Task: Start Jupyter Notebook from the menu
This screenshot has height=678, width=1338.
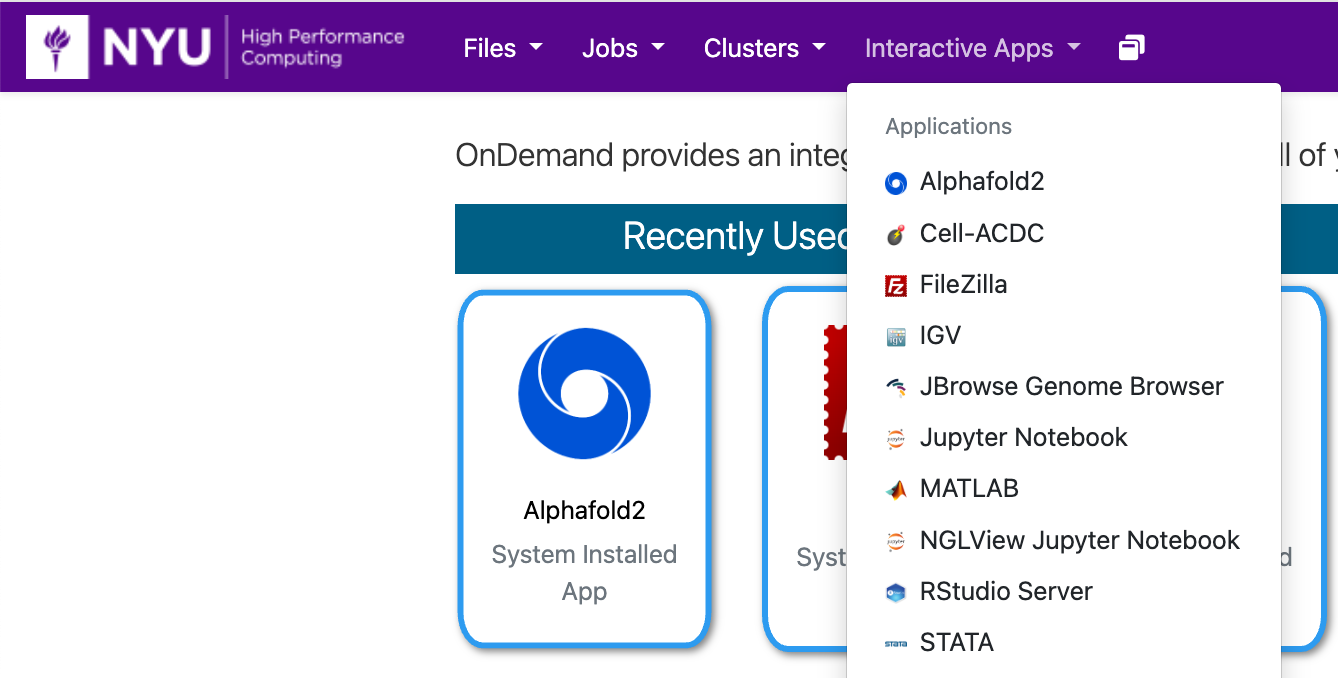Action: pos(1063,437)
